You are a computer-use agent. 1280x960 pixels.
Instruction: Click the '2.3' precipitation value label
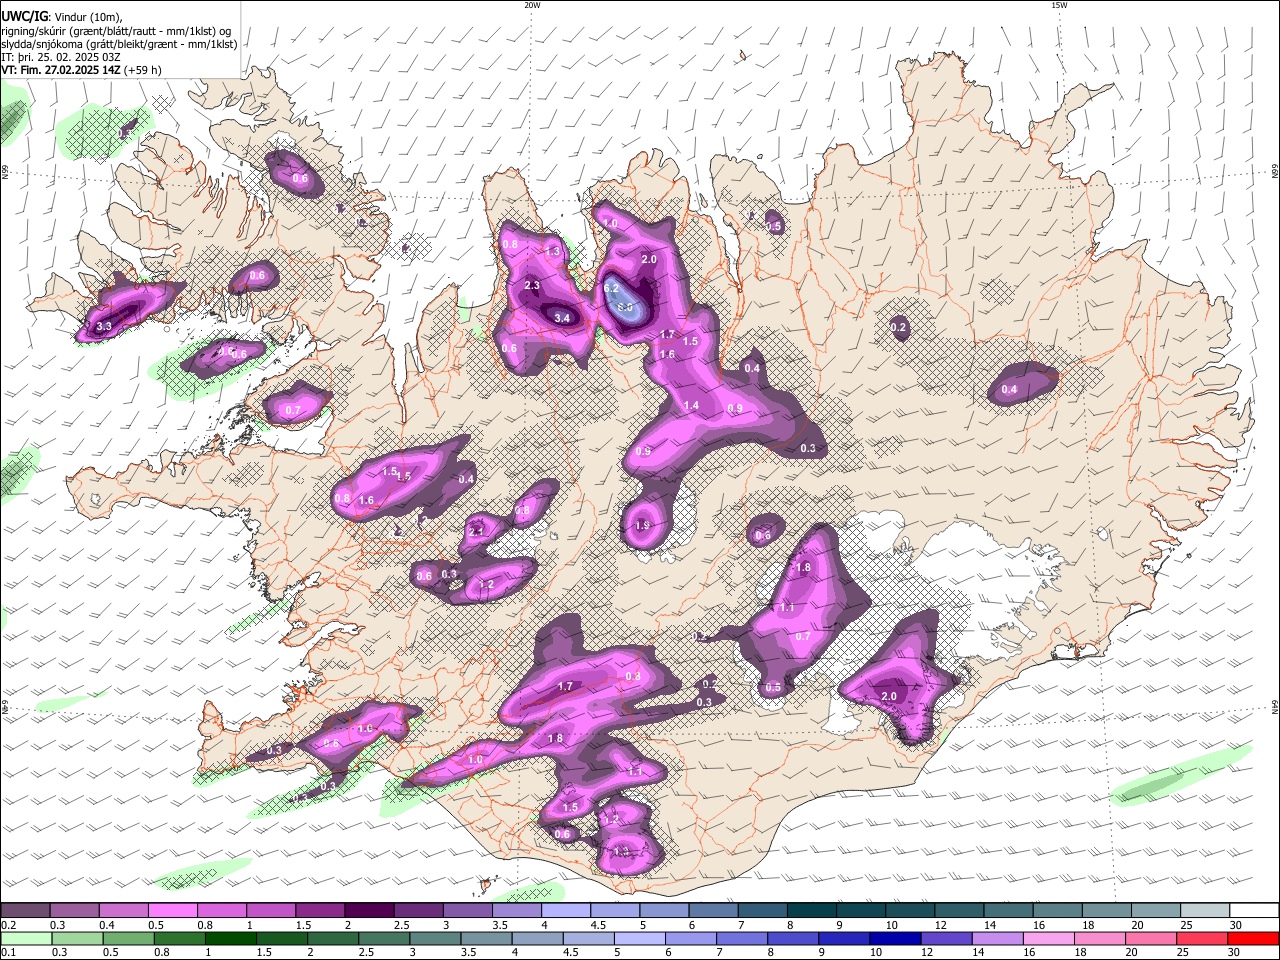point(532,286)
